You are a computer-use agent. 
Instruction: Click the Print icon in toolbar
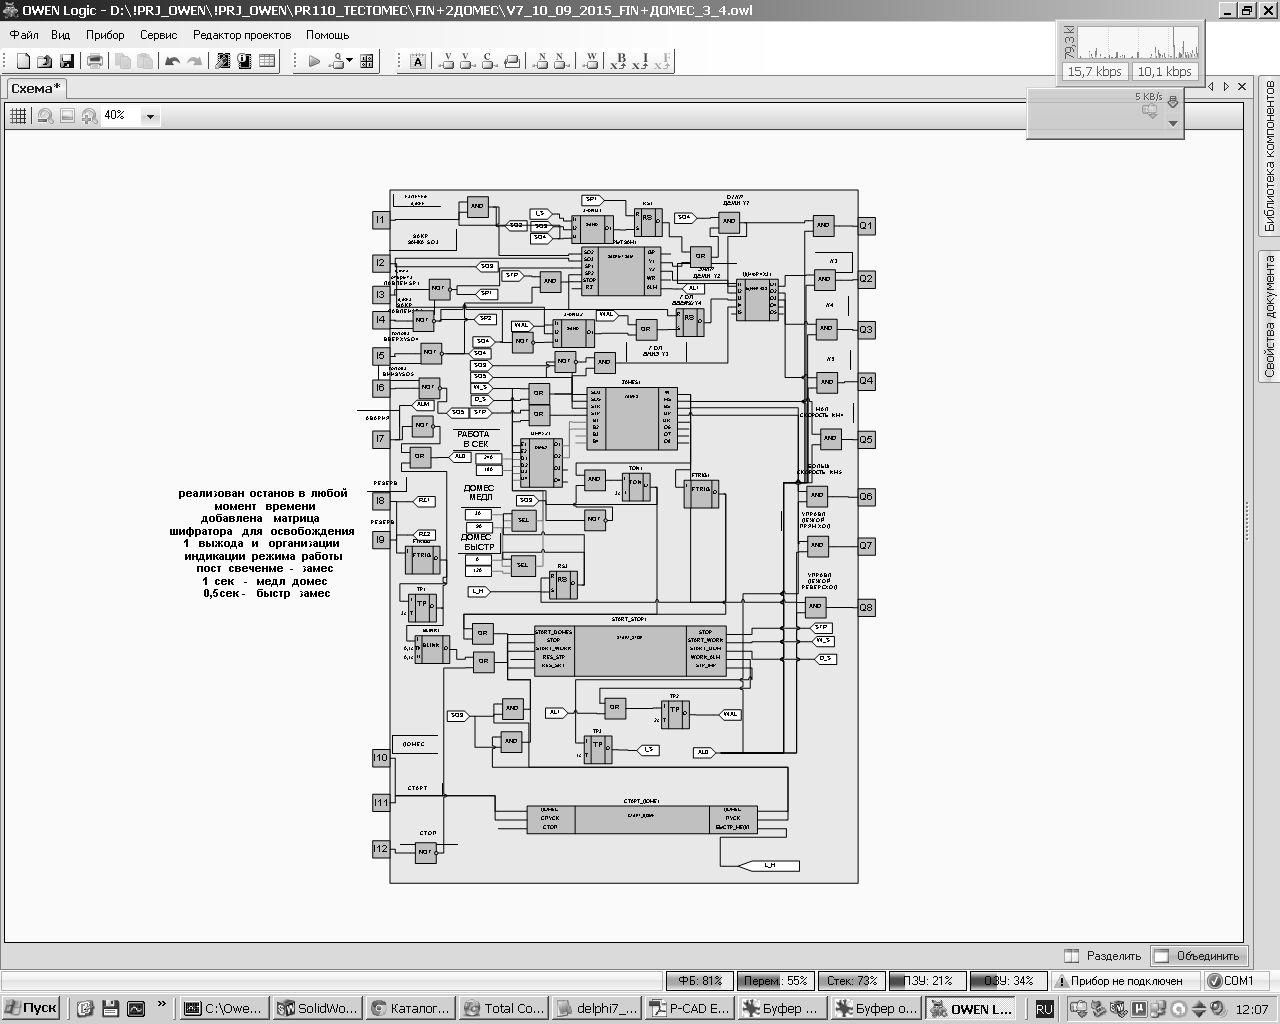pos(95,61)
